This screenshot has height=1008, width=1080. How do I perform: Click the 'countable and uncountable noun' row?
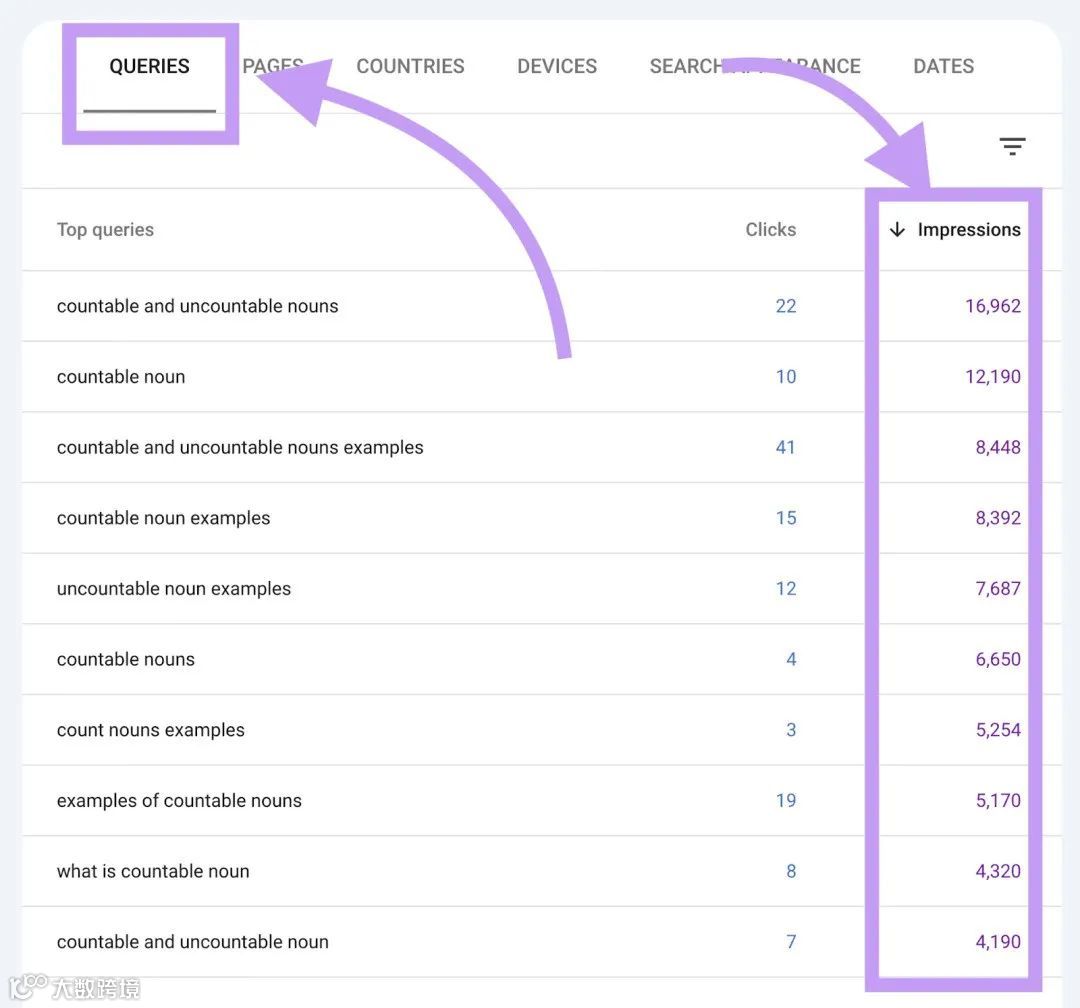coord(193,942)
